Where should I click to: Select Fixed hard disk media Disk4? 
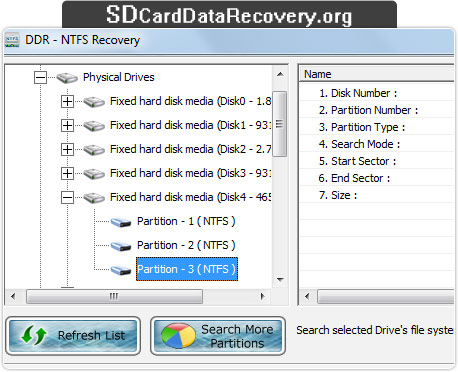[190, 197]
